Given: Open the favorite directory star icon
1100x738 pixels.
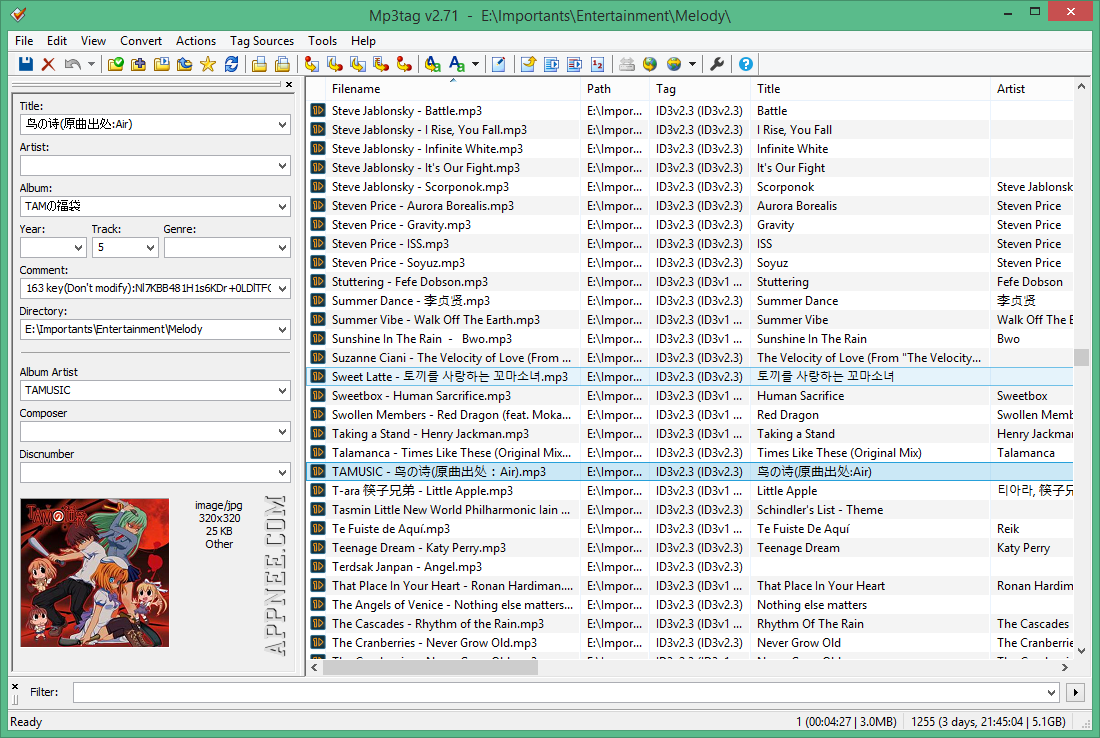Looking at the screenshot, I should point(208,64).
